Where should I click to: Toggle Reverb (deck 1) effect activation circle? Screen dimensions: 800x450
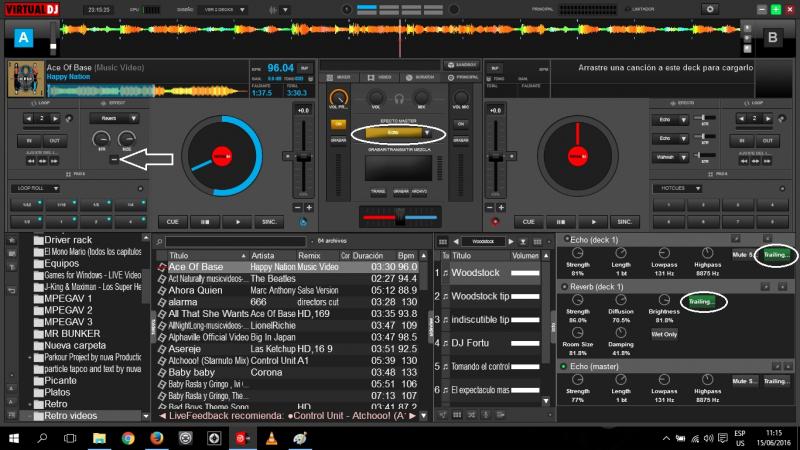(x=564, y=287)
